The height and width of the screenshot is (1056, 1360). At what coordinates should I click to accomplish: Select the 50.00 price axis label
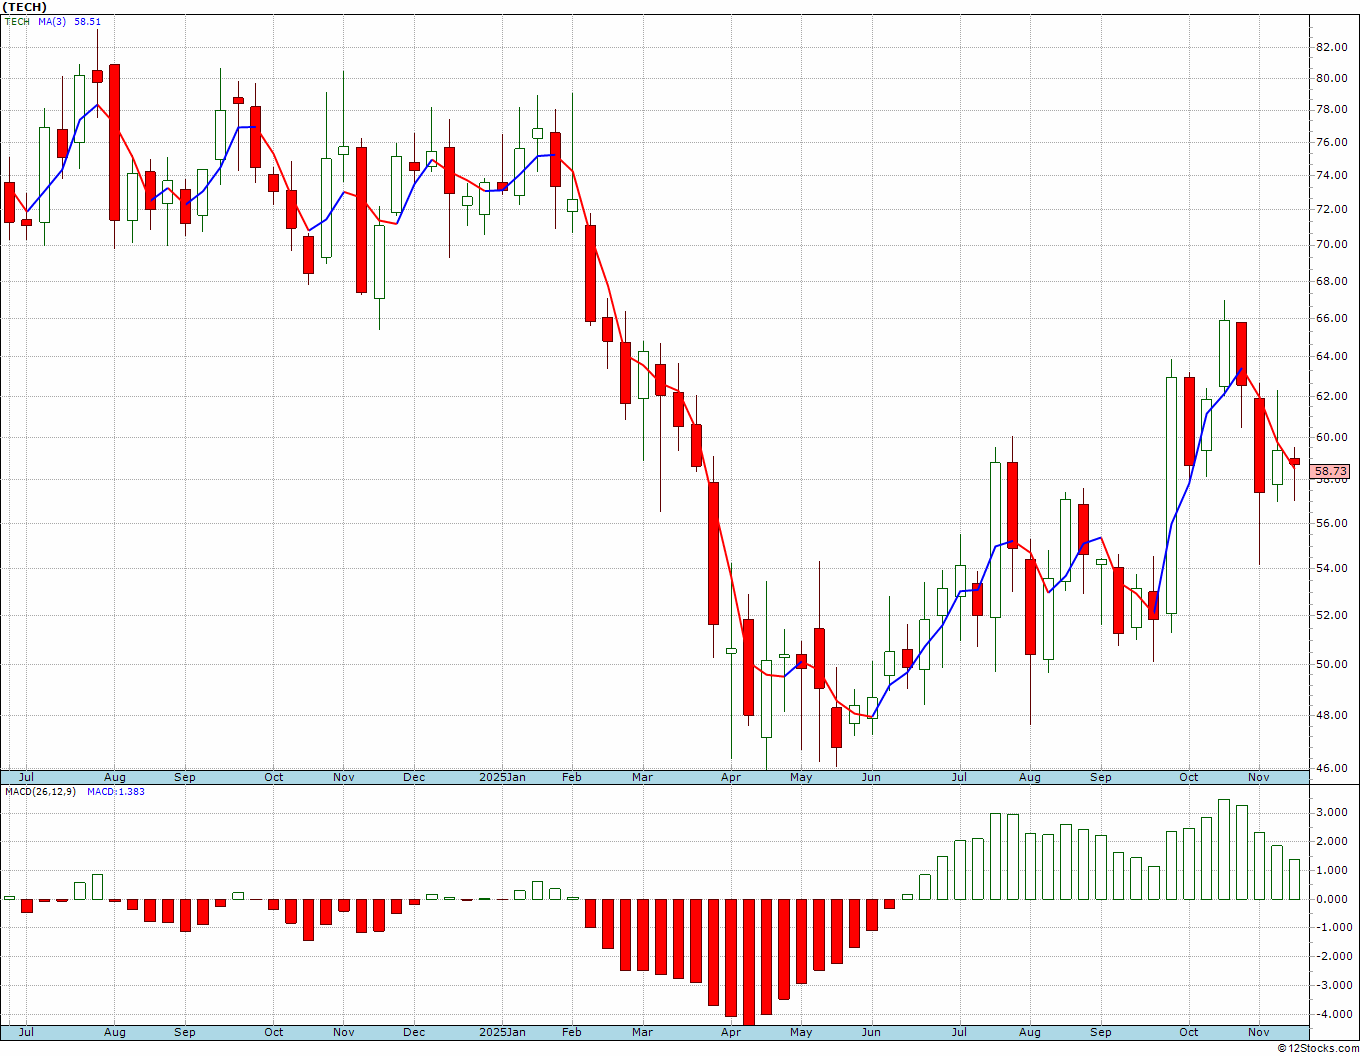[1330, 664]
